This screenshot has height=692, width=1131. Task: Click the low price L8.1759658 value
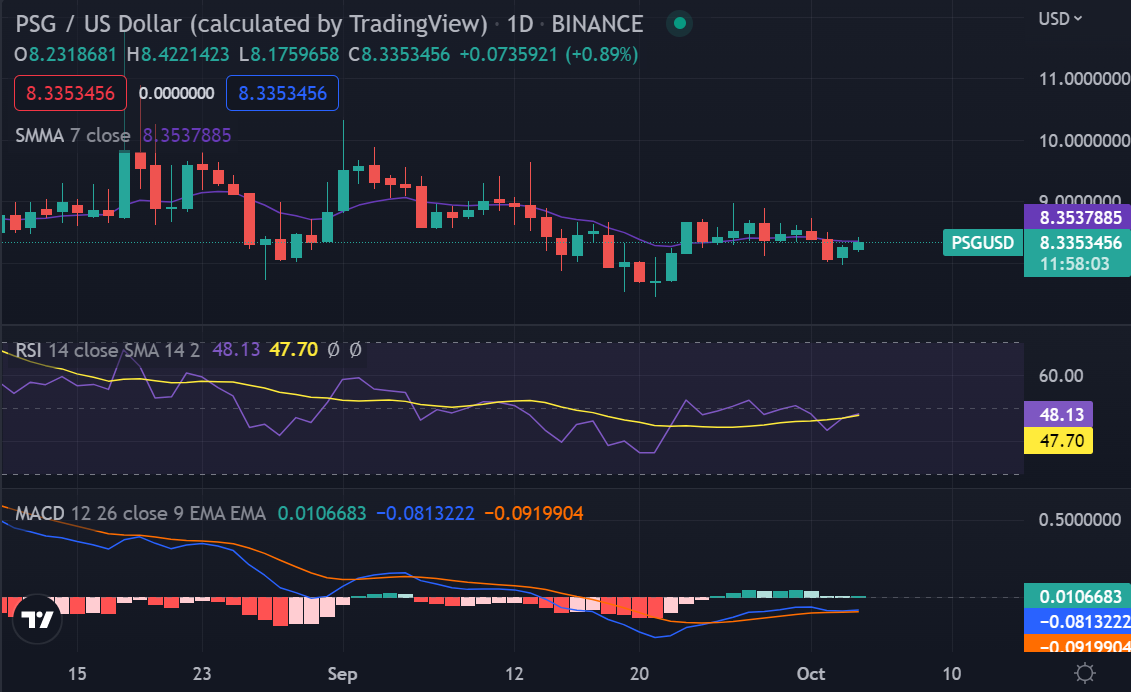pos(289,55)
